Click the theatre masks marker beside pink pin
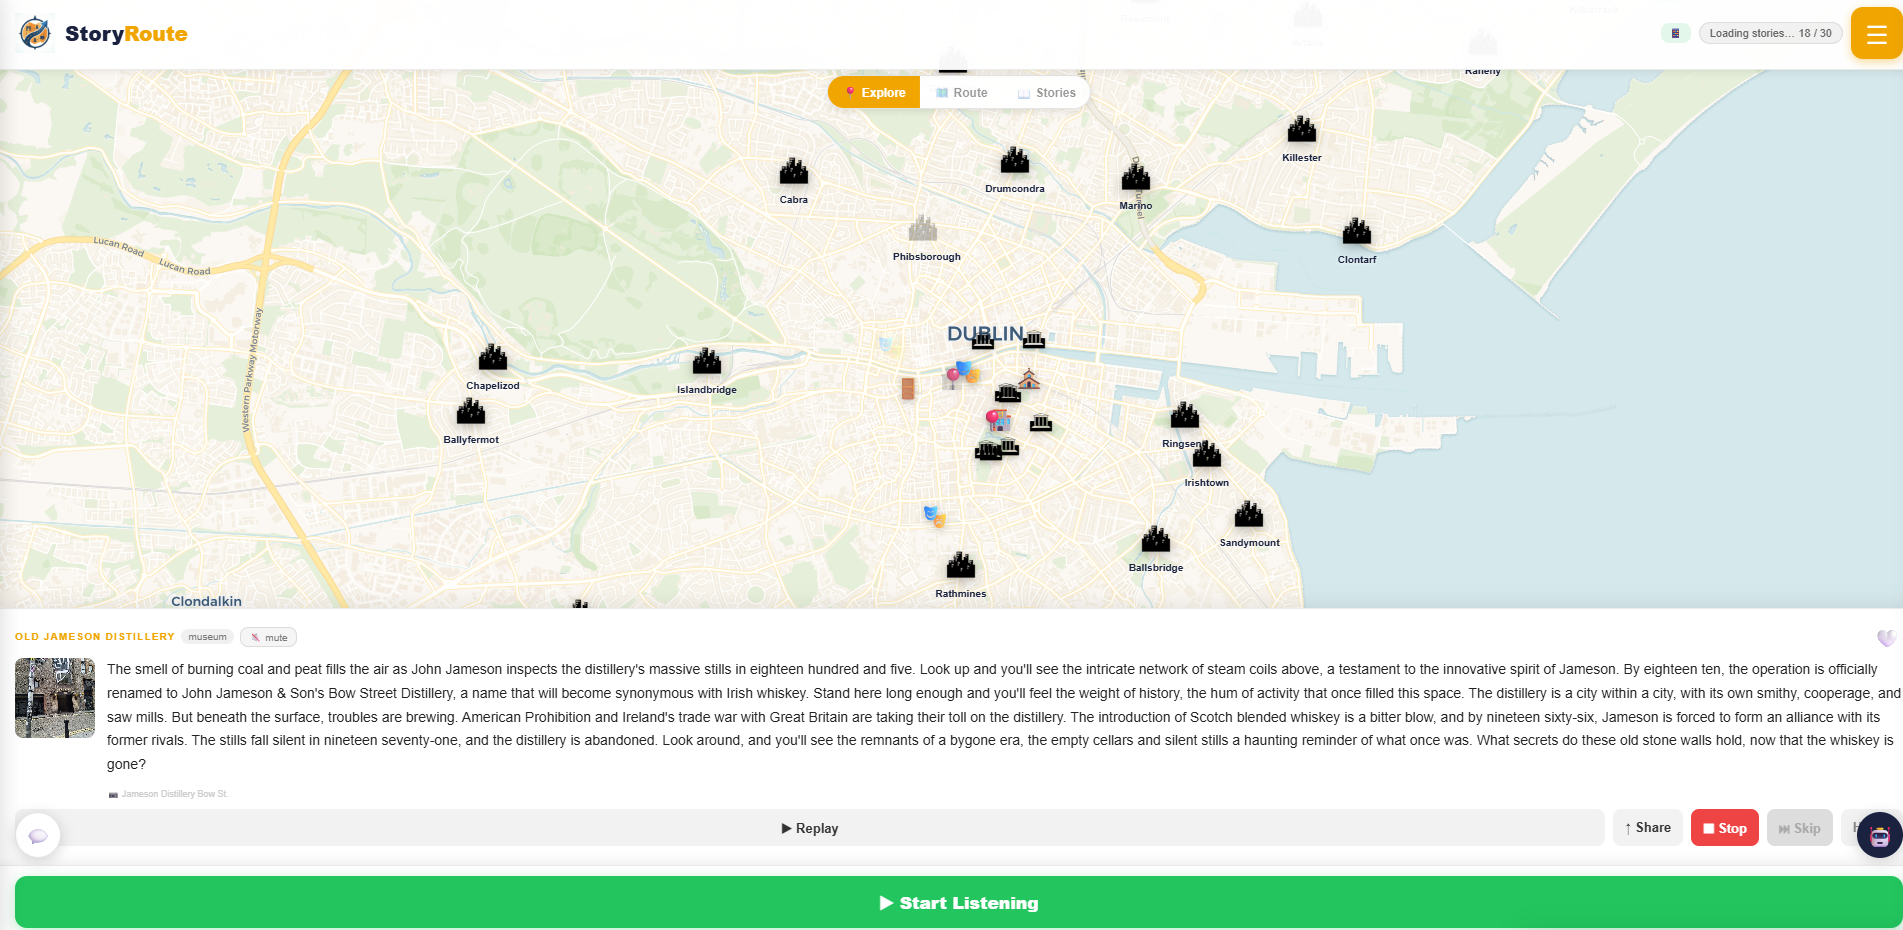 pyautogui.click(x=967, y=372)
